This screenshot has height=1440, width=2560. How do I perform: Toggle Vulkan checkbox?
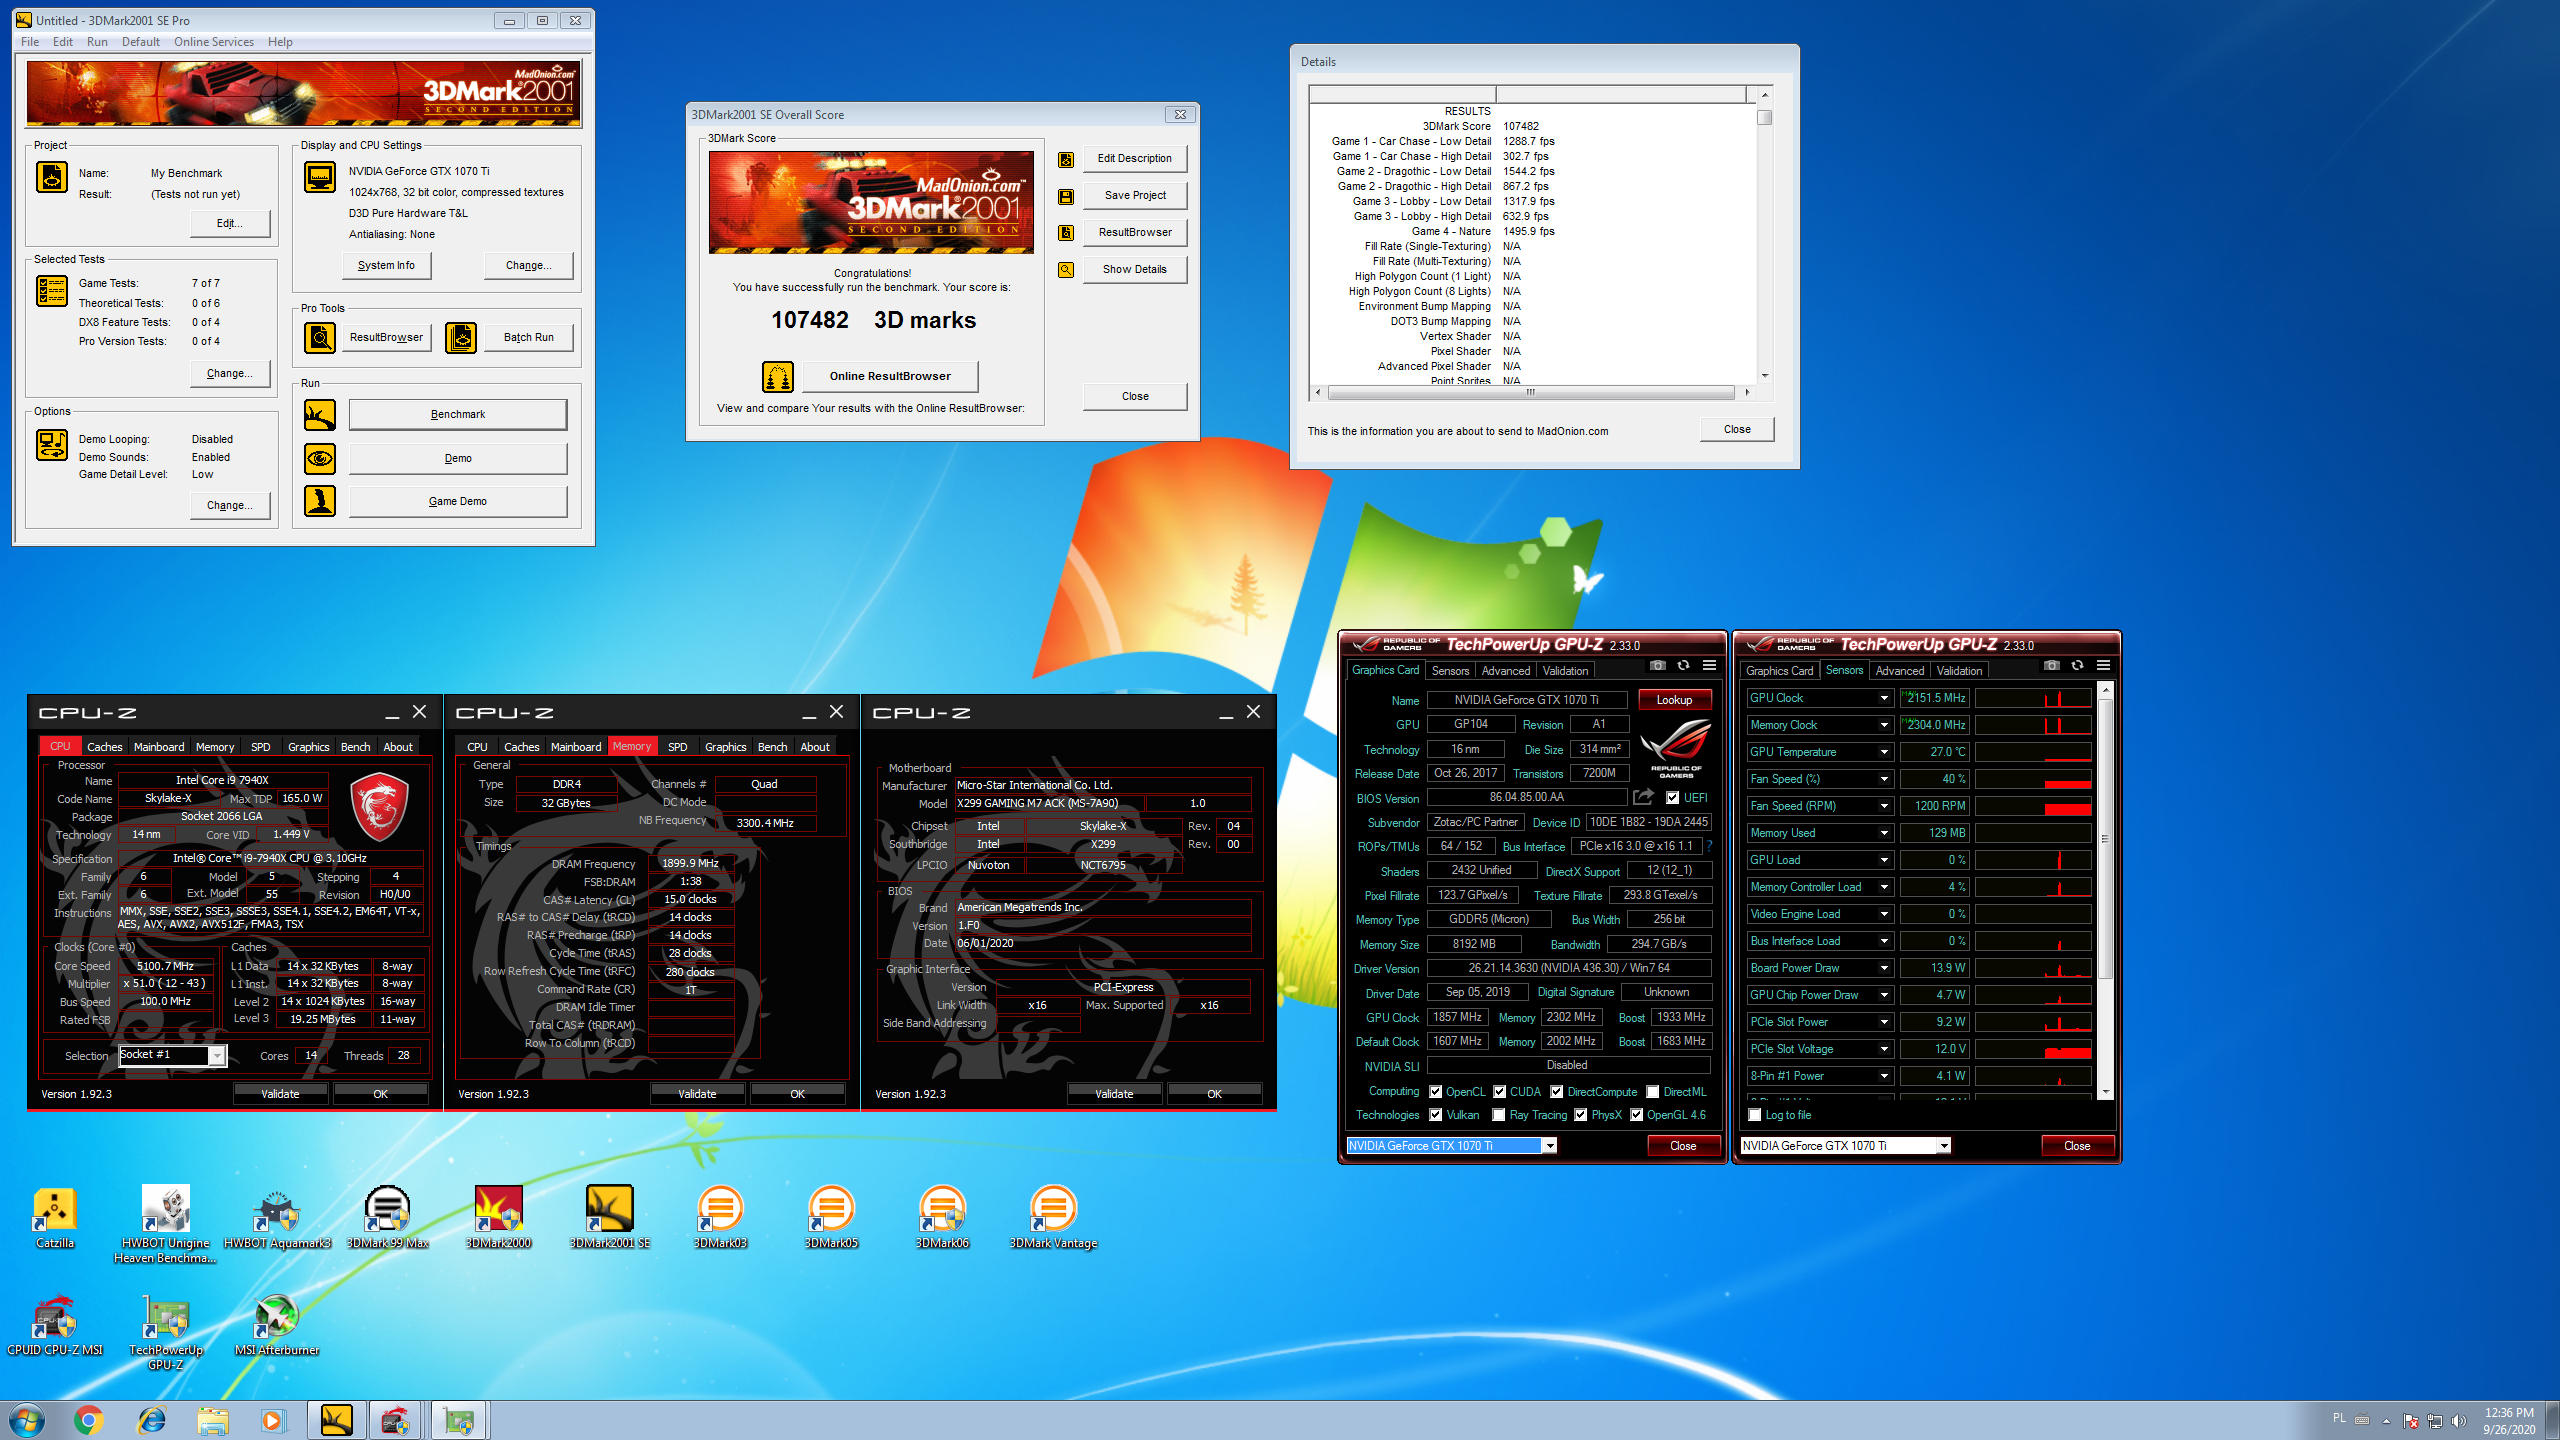1436,1115
